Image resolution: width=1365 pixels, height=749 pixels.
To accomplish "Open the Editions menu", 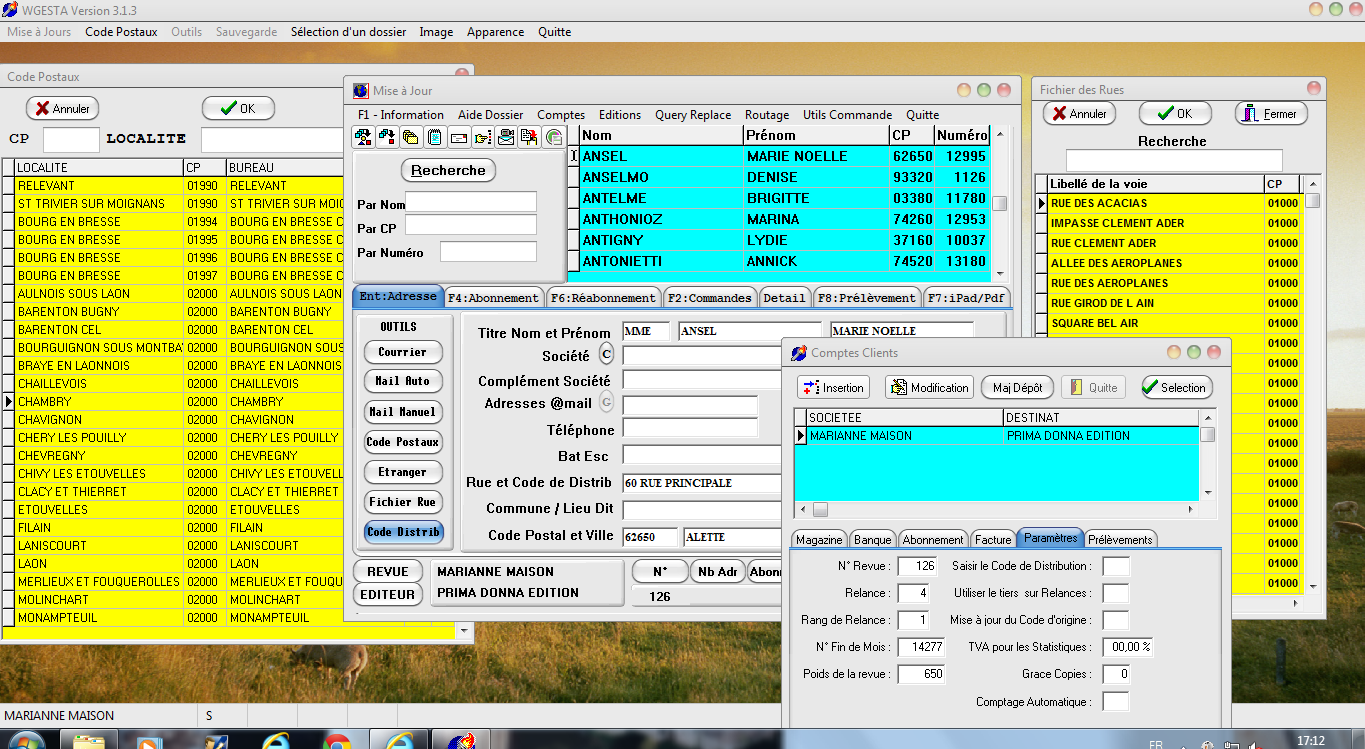I will (x=620, y=115).
